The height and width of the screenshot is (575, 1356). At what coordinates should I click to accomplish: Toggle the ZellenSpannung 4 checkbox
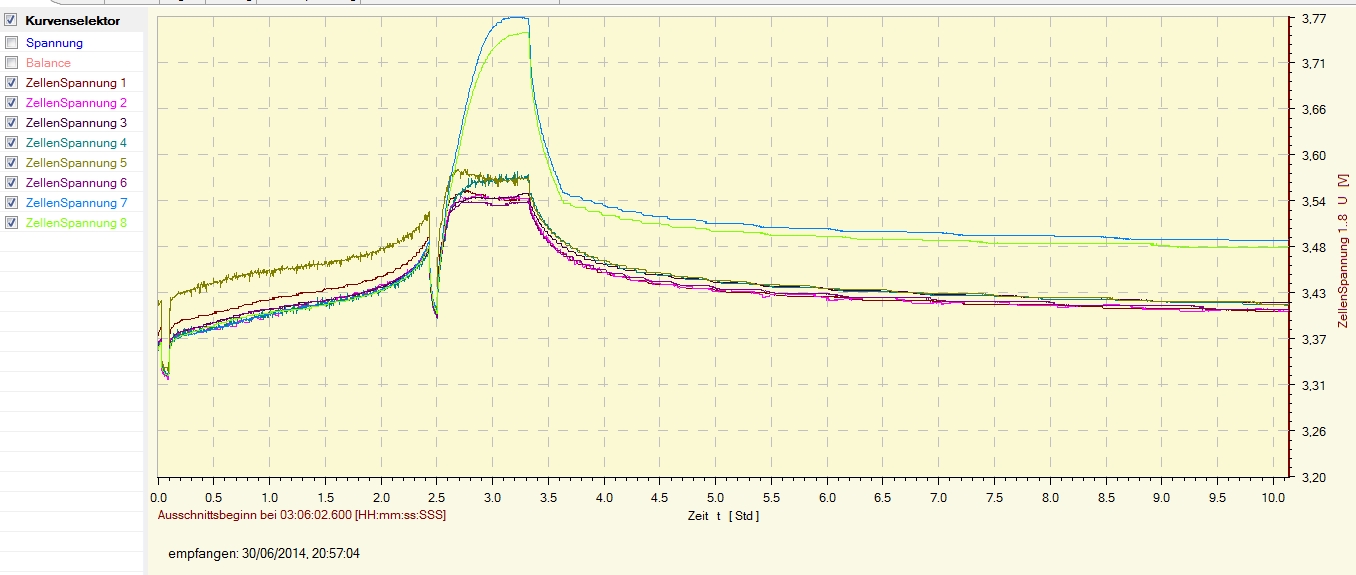coord(11,143)
